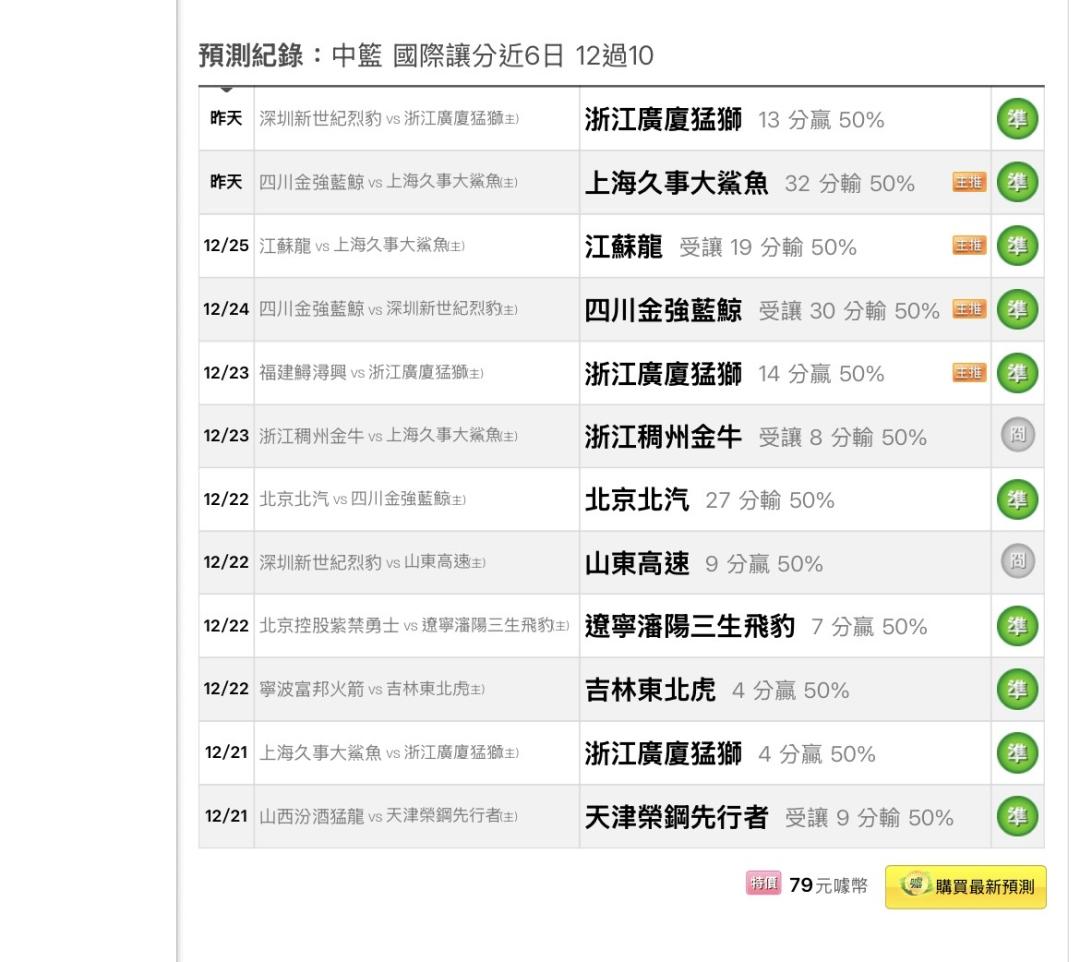Click 主推 badge in 上海久事大鯊魚 32 分輸 row

point(969,182)
